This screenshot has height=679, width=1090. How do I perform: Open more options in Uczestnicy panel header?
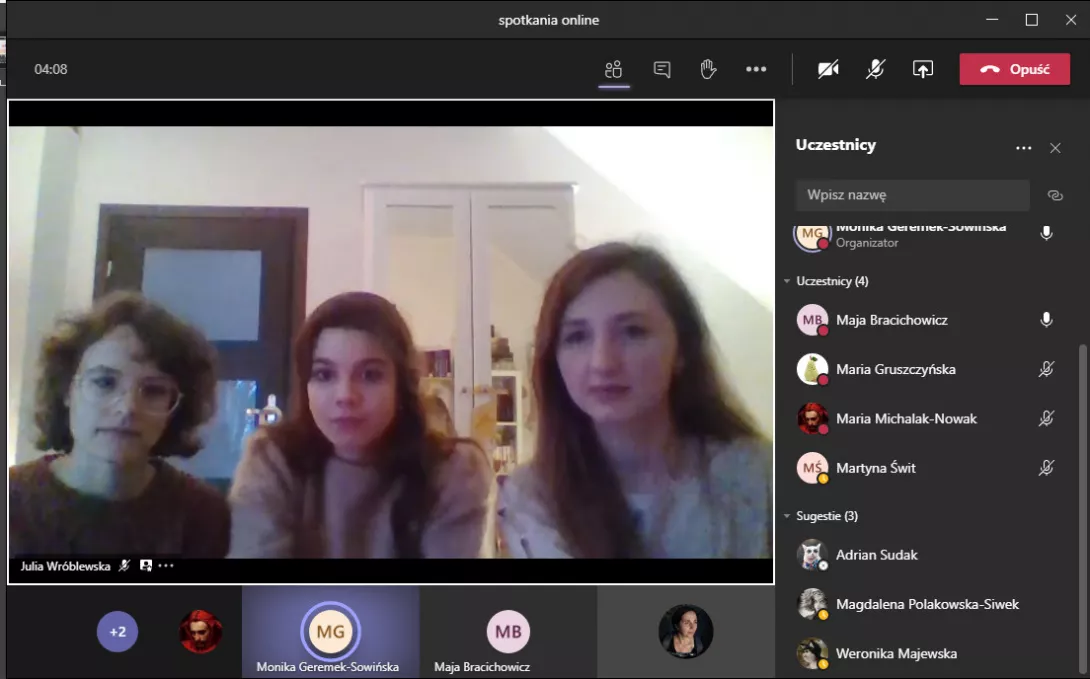click(1023, 148)
